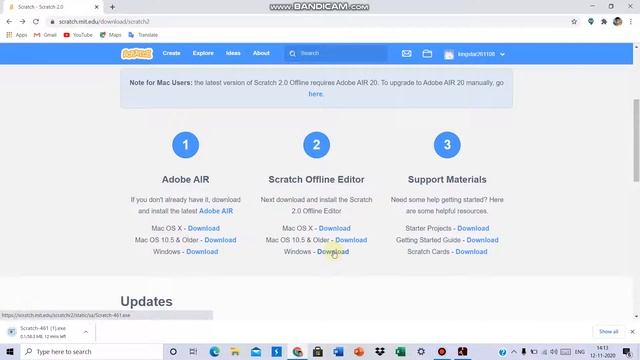Click the address bar URL
This screenshot has height=360, width=640.
click(x=104, y=22)
